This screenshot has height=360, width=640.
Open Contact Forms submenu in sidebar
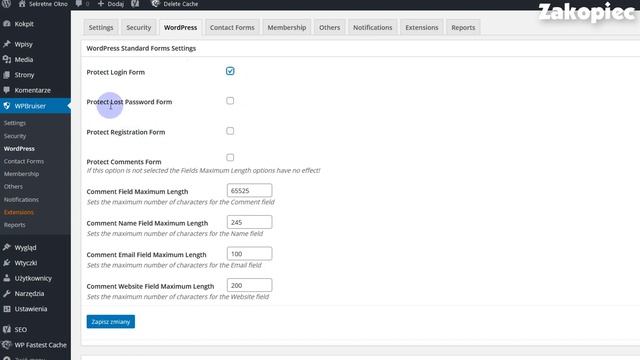(24, 161)
